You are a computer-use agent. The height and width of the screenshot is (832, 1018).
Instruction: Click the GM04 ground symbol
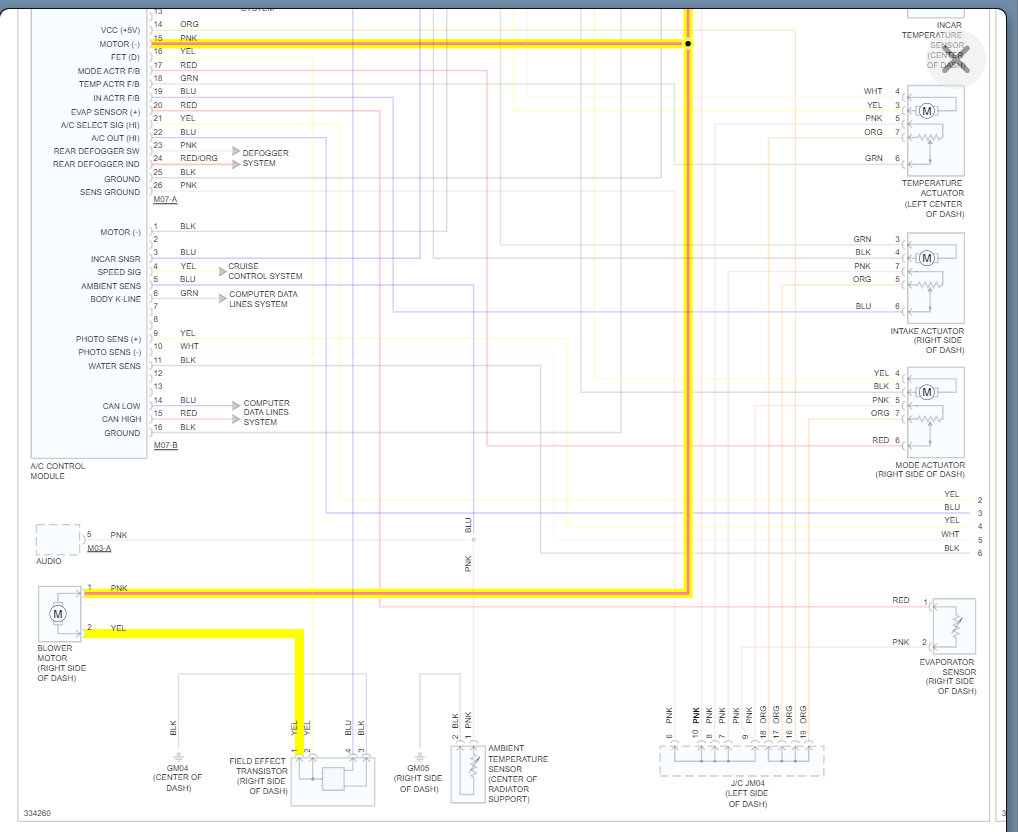[x=179, y=757]
